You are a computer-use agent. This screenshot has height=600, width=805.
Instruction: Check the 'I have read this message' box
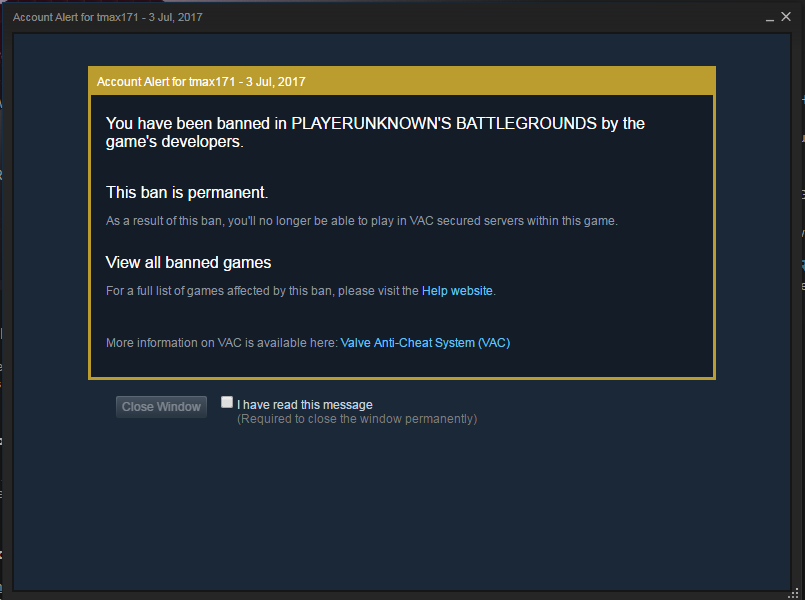click(227, 402)
